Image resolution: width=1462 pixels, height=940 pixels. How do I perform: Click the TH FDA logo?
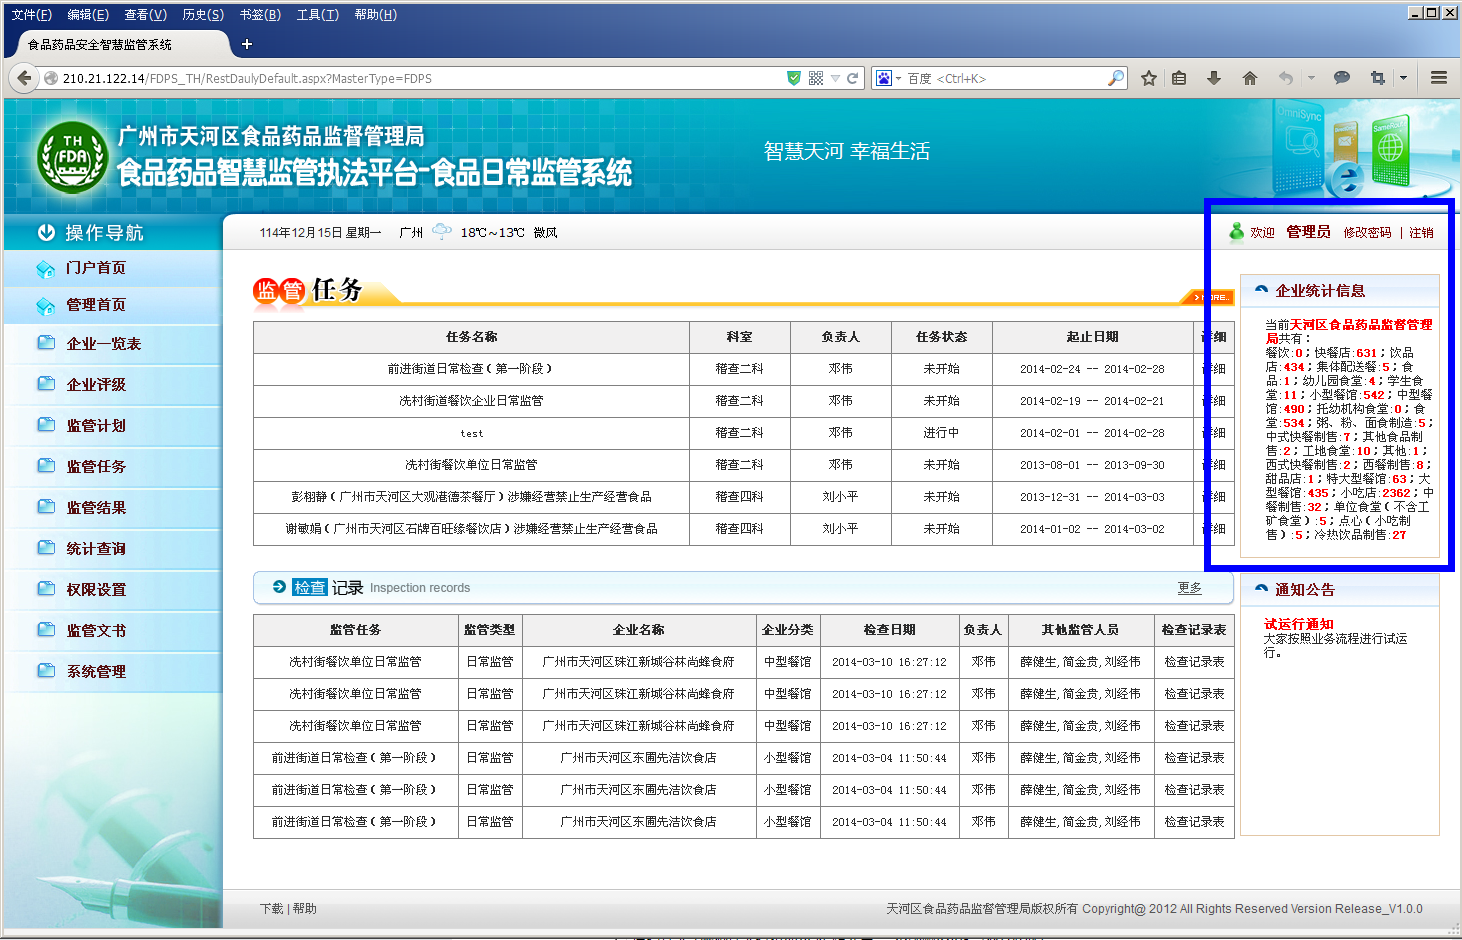click(x=72, y=157)
